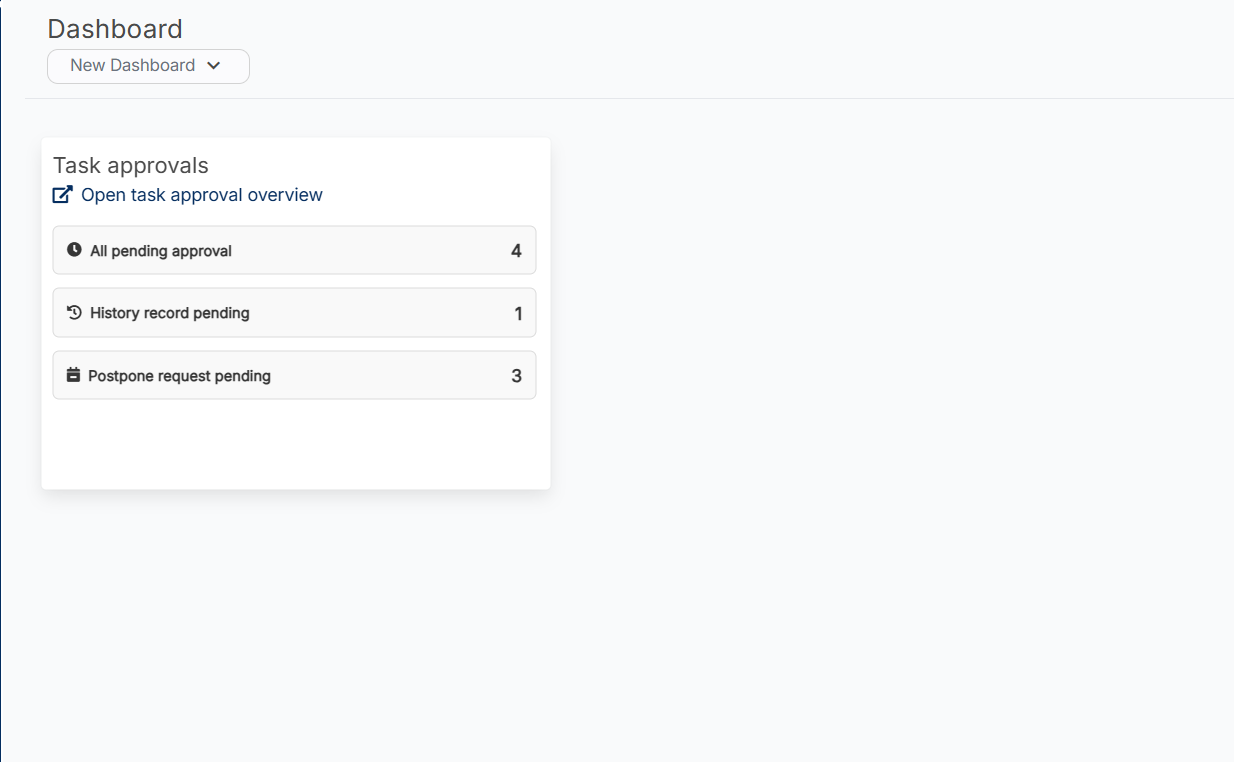This screenshot has width=1234, height=762.
Task: Open the New Dashboard selector label
Action: tap(132, 66)
